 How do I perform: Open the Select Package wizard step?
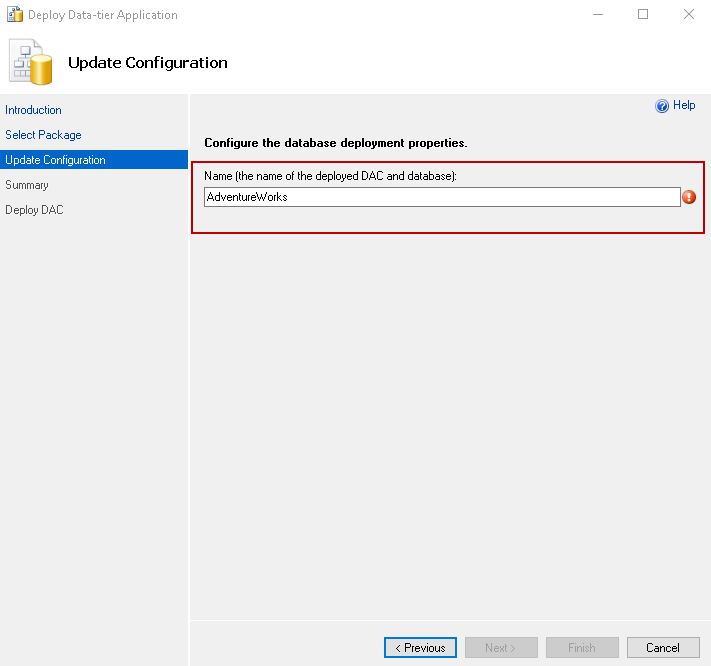[43, 135]
